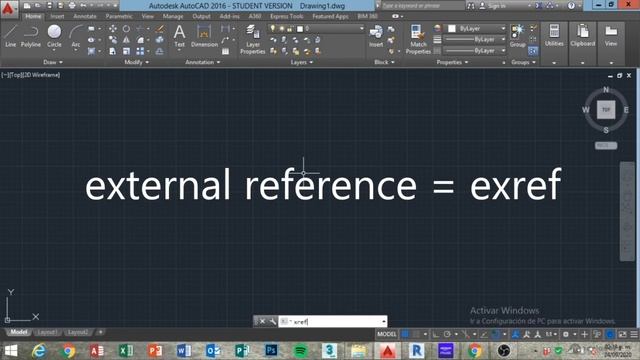
Task: Select the Line tool
Action: point(11,36)
